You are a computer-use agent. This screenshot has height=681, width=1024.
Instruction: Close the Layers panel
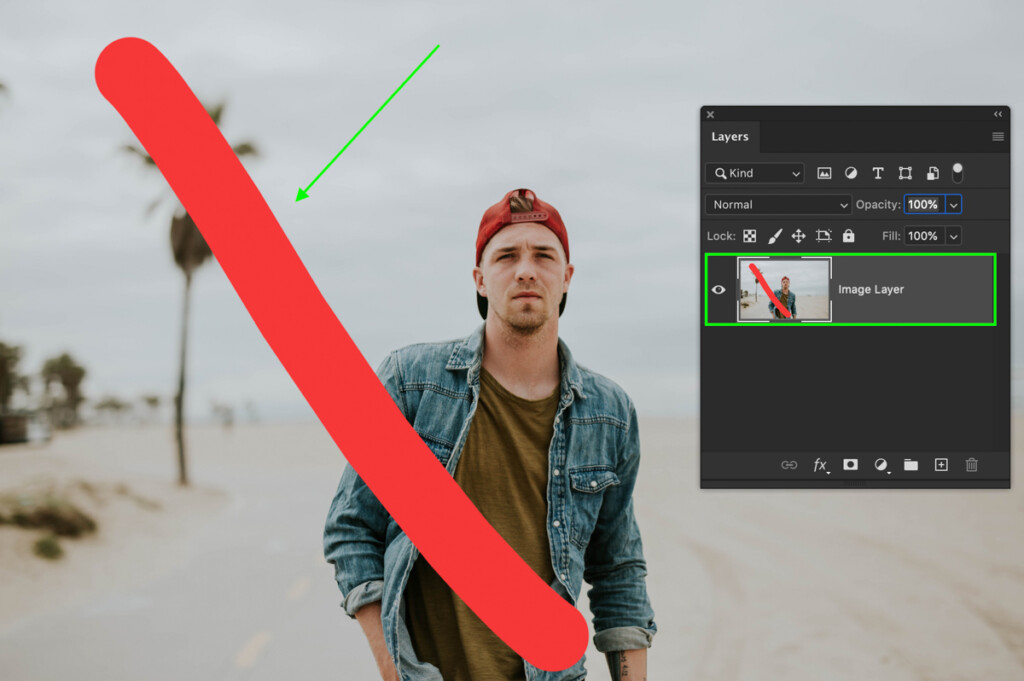tap(711, 114)
